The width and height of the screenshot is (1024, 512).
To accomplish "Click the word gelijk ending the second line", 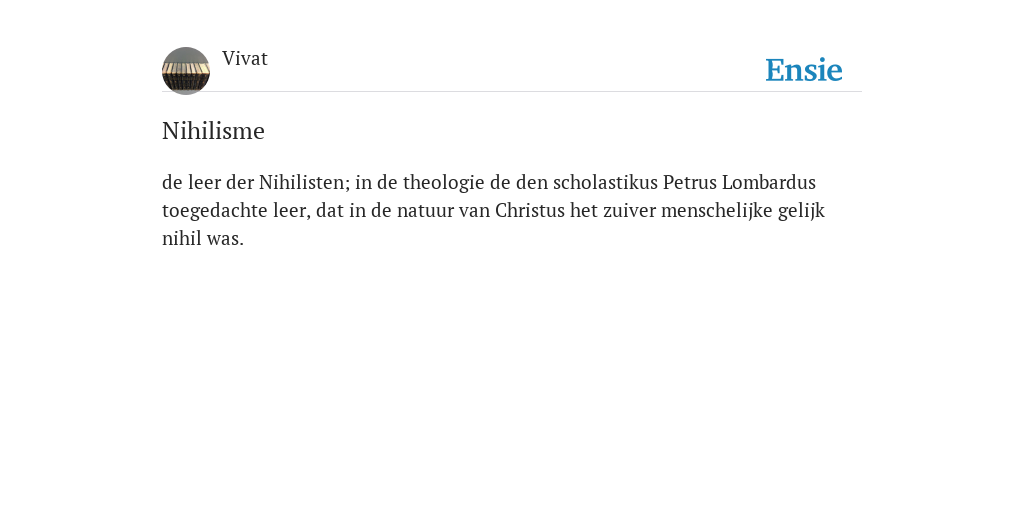I will (x=801, y=211).
